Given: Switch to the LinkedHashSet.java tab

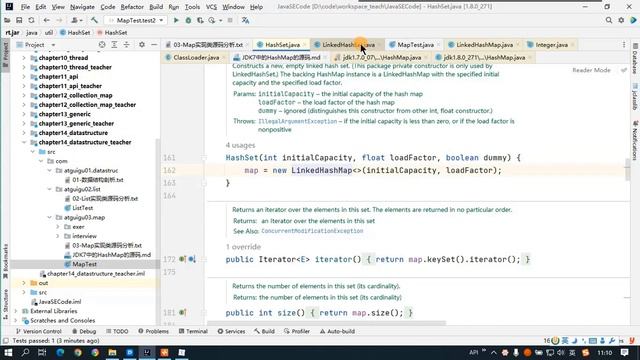Looking at the screenshot, I should click(347, 45).
